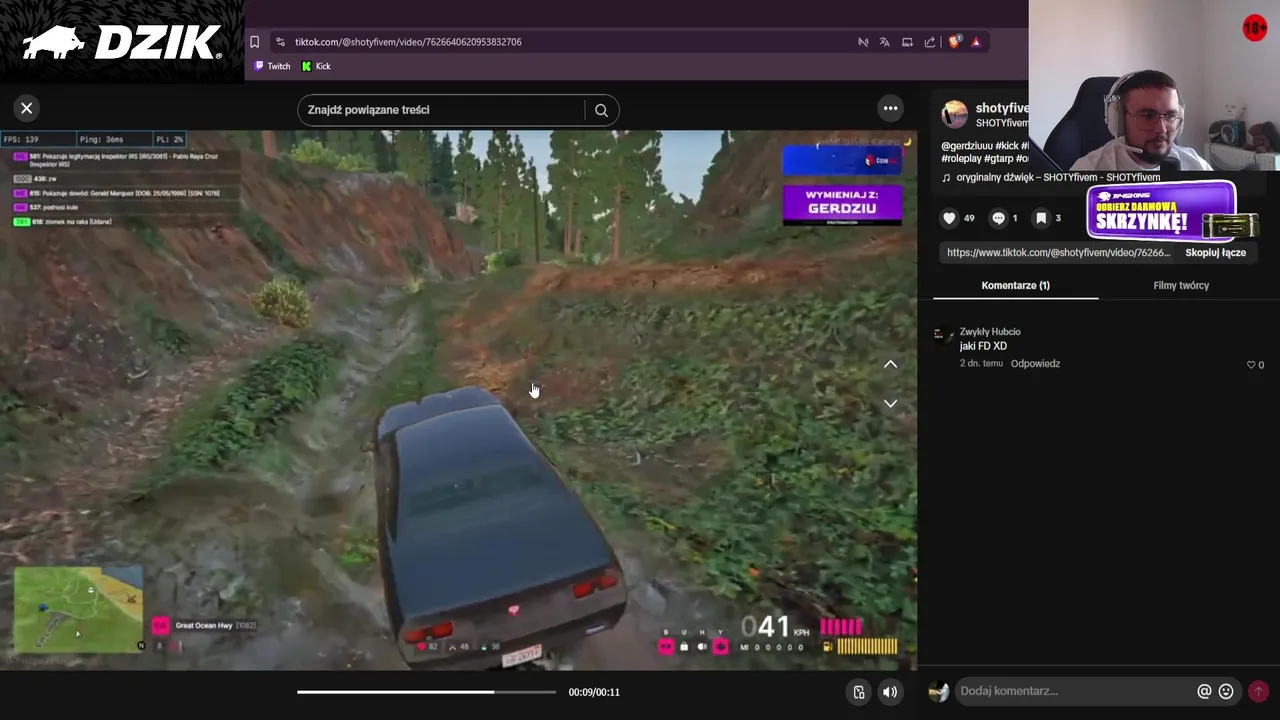The width and height of the screenshot is (1280, 720).
Task: Seek on the video progress bar
Action: coord(426,692)
